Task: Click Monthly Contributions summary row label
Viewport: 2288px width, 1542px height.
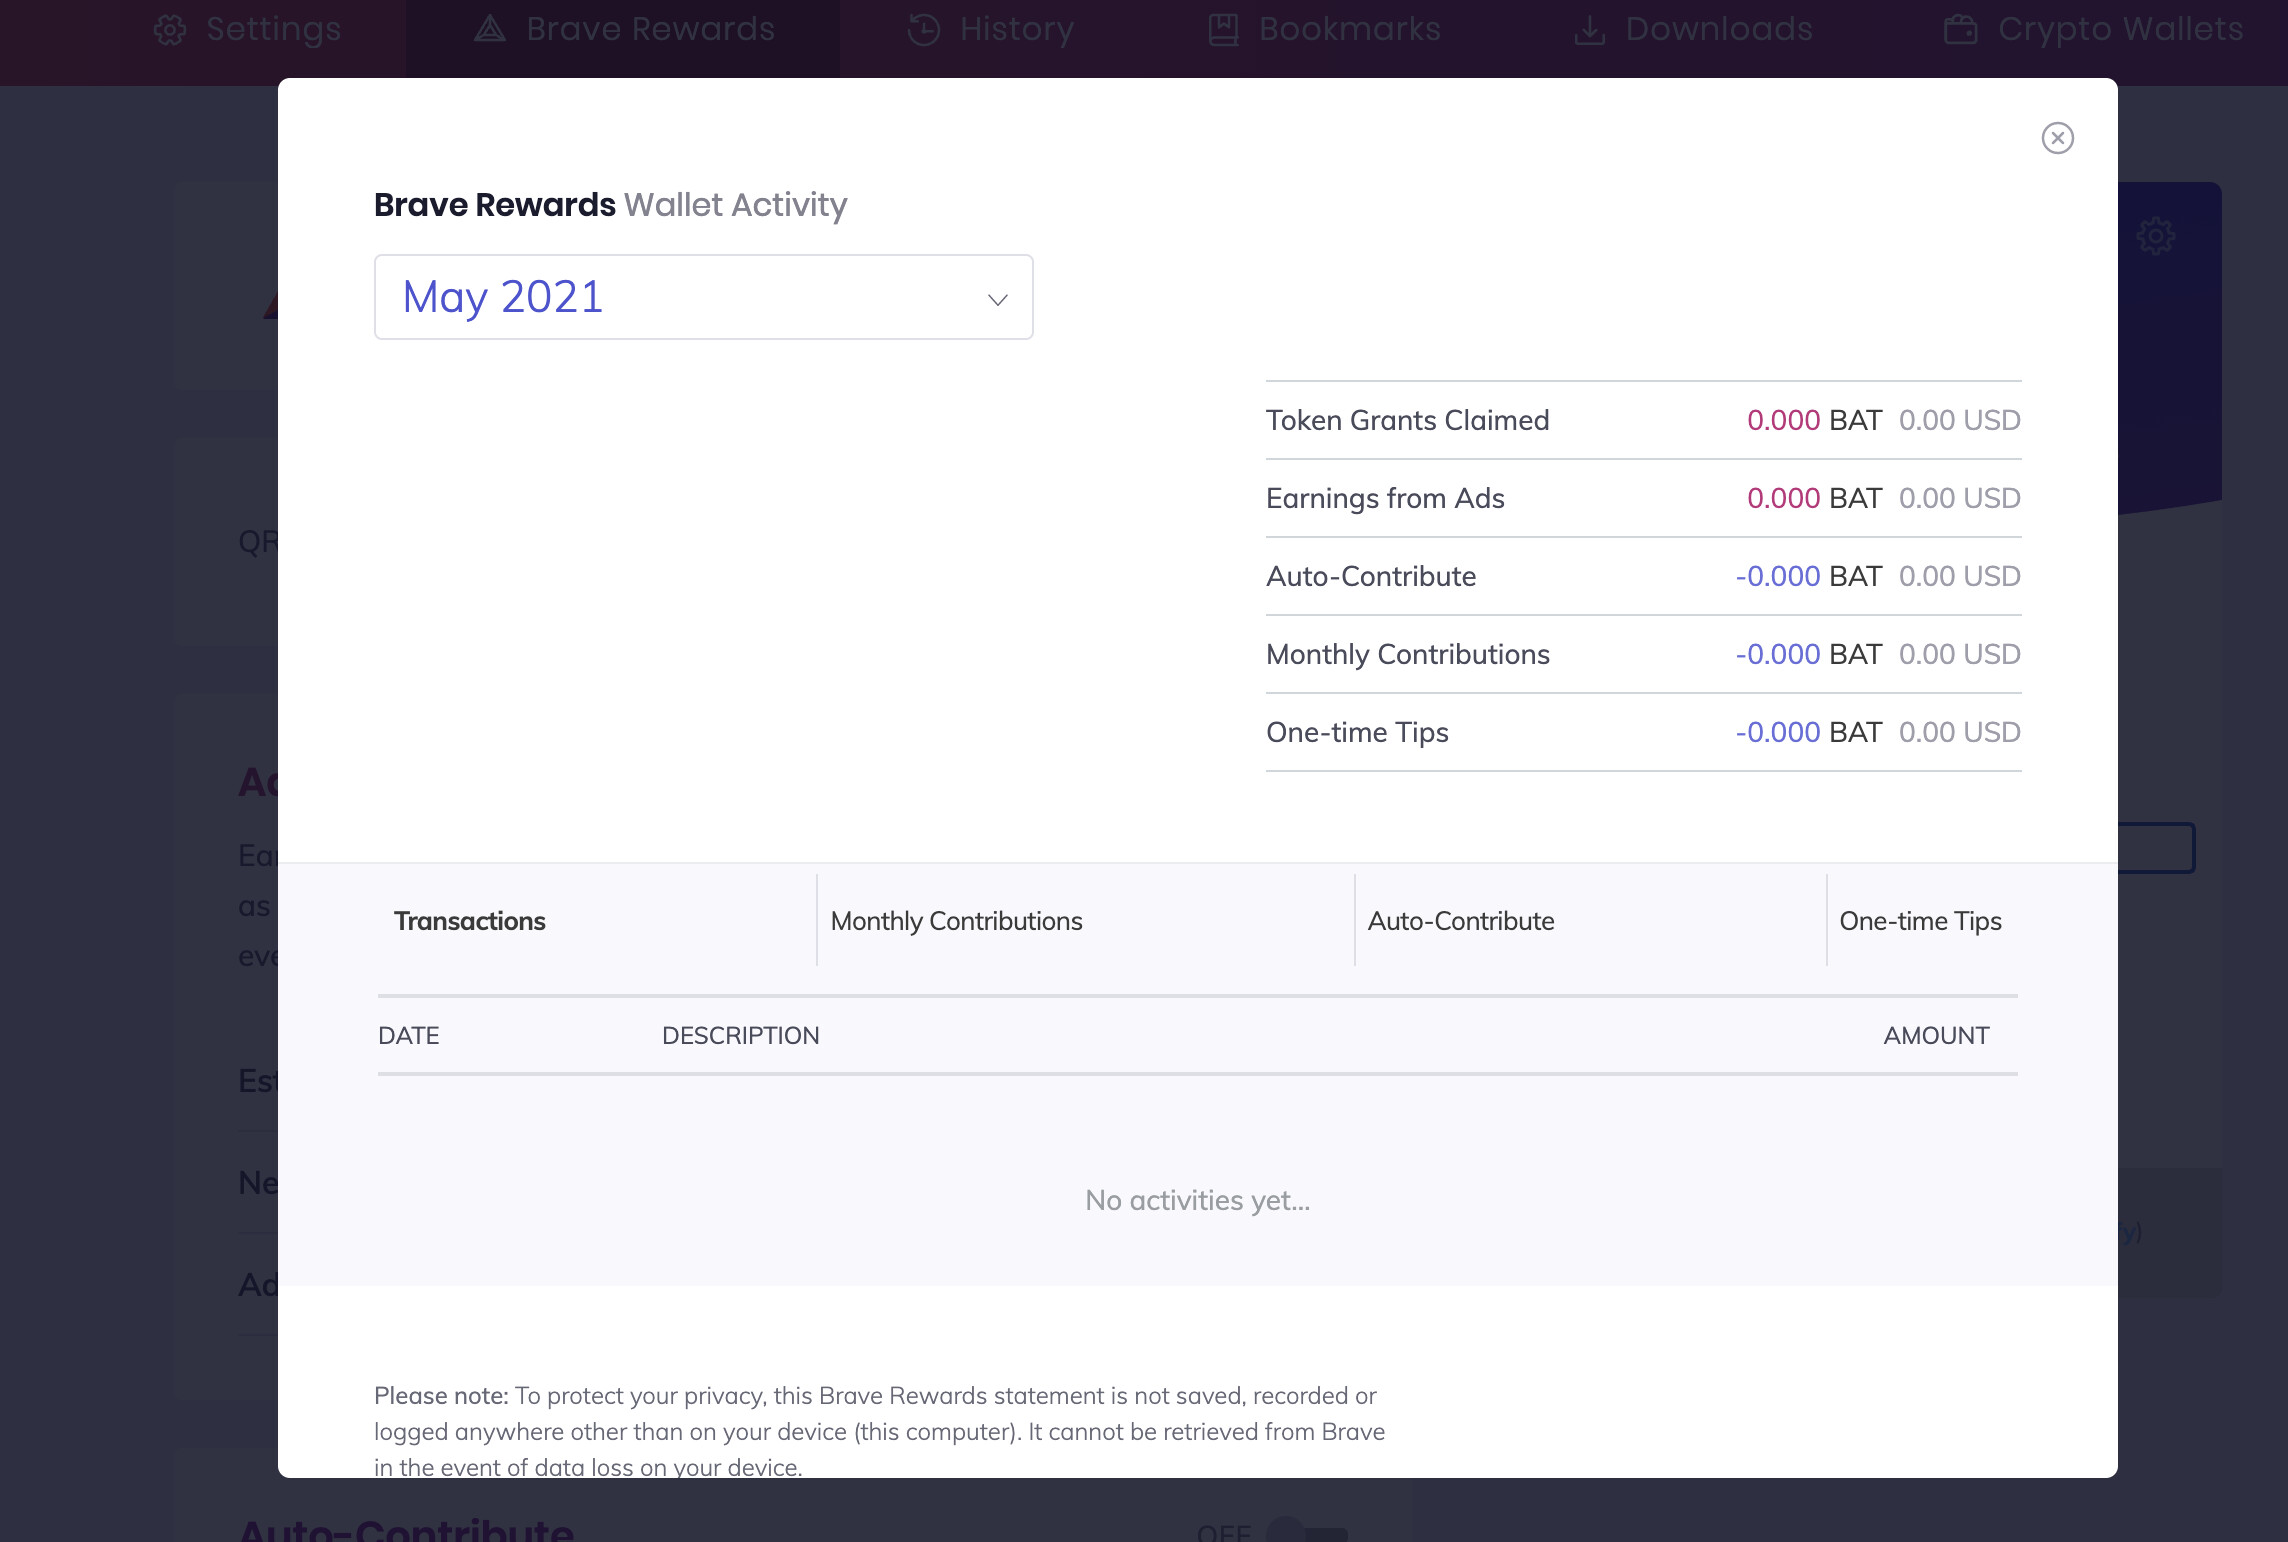Action: (x=1407, y=654)
